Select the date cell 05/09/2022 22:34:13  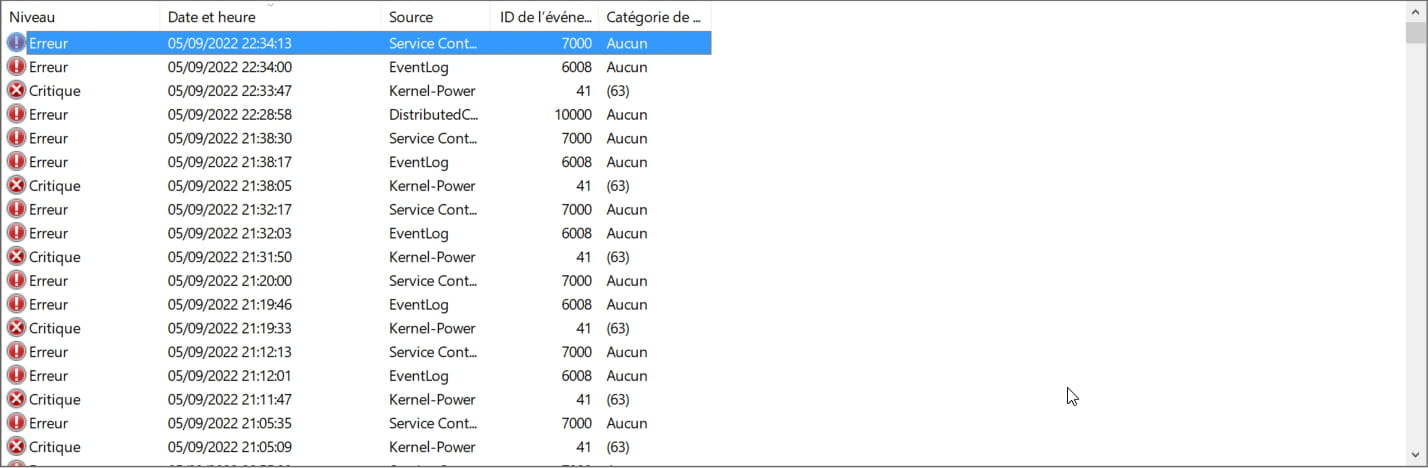point(229,43)
